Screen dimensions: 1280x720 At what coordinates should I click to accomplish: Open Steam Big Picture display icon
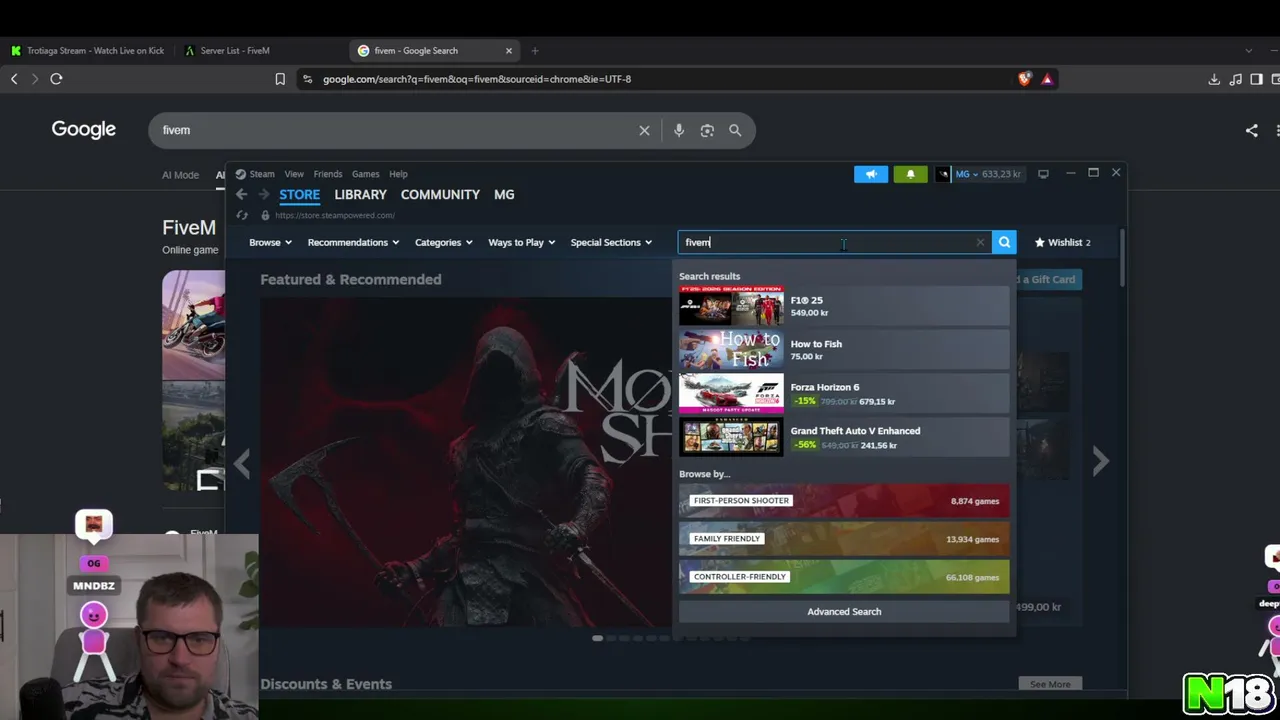pos(1043,174)
